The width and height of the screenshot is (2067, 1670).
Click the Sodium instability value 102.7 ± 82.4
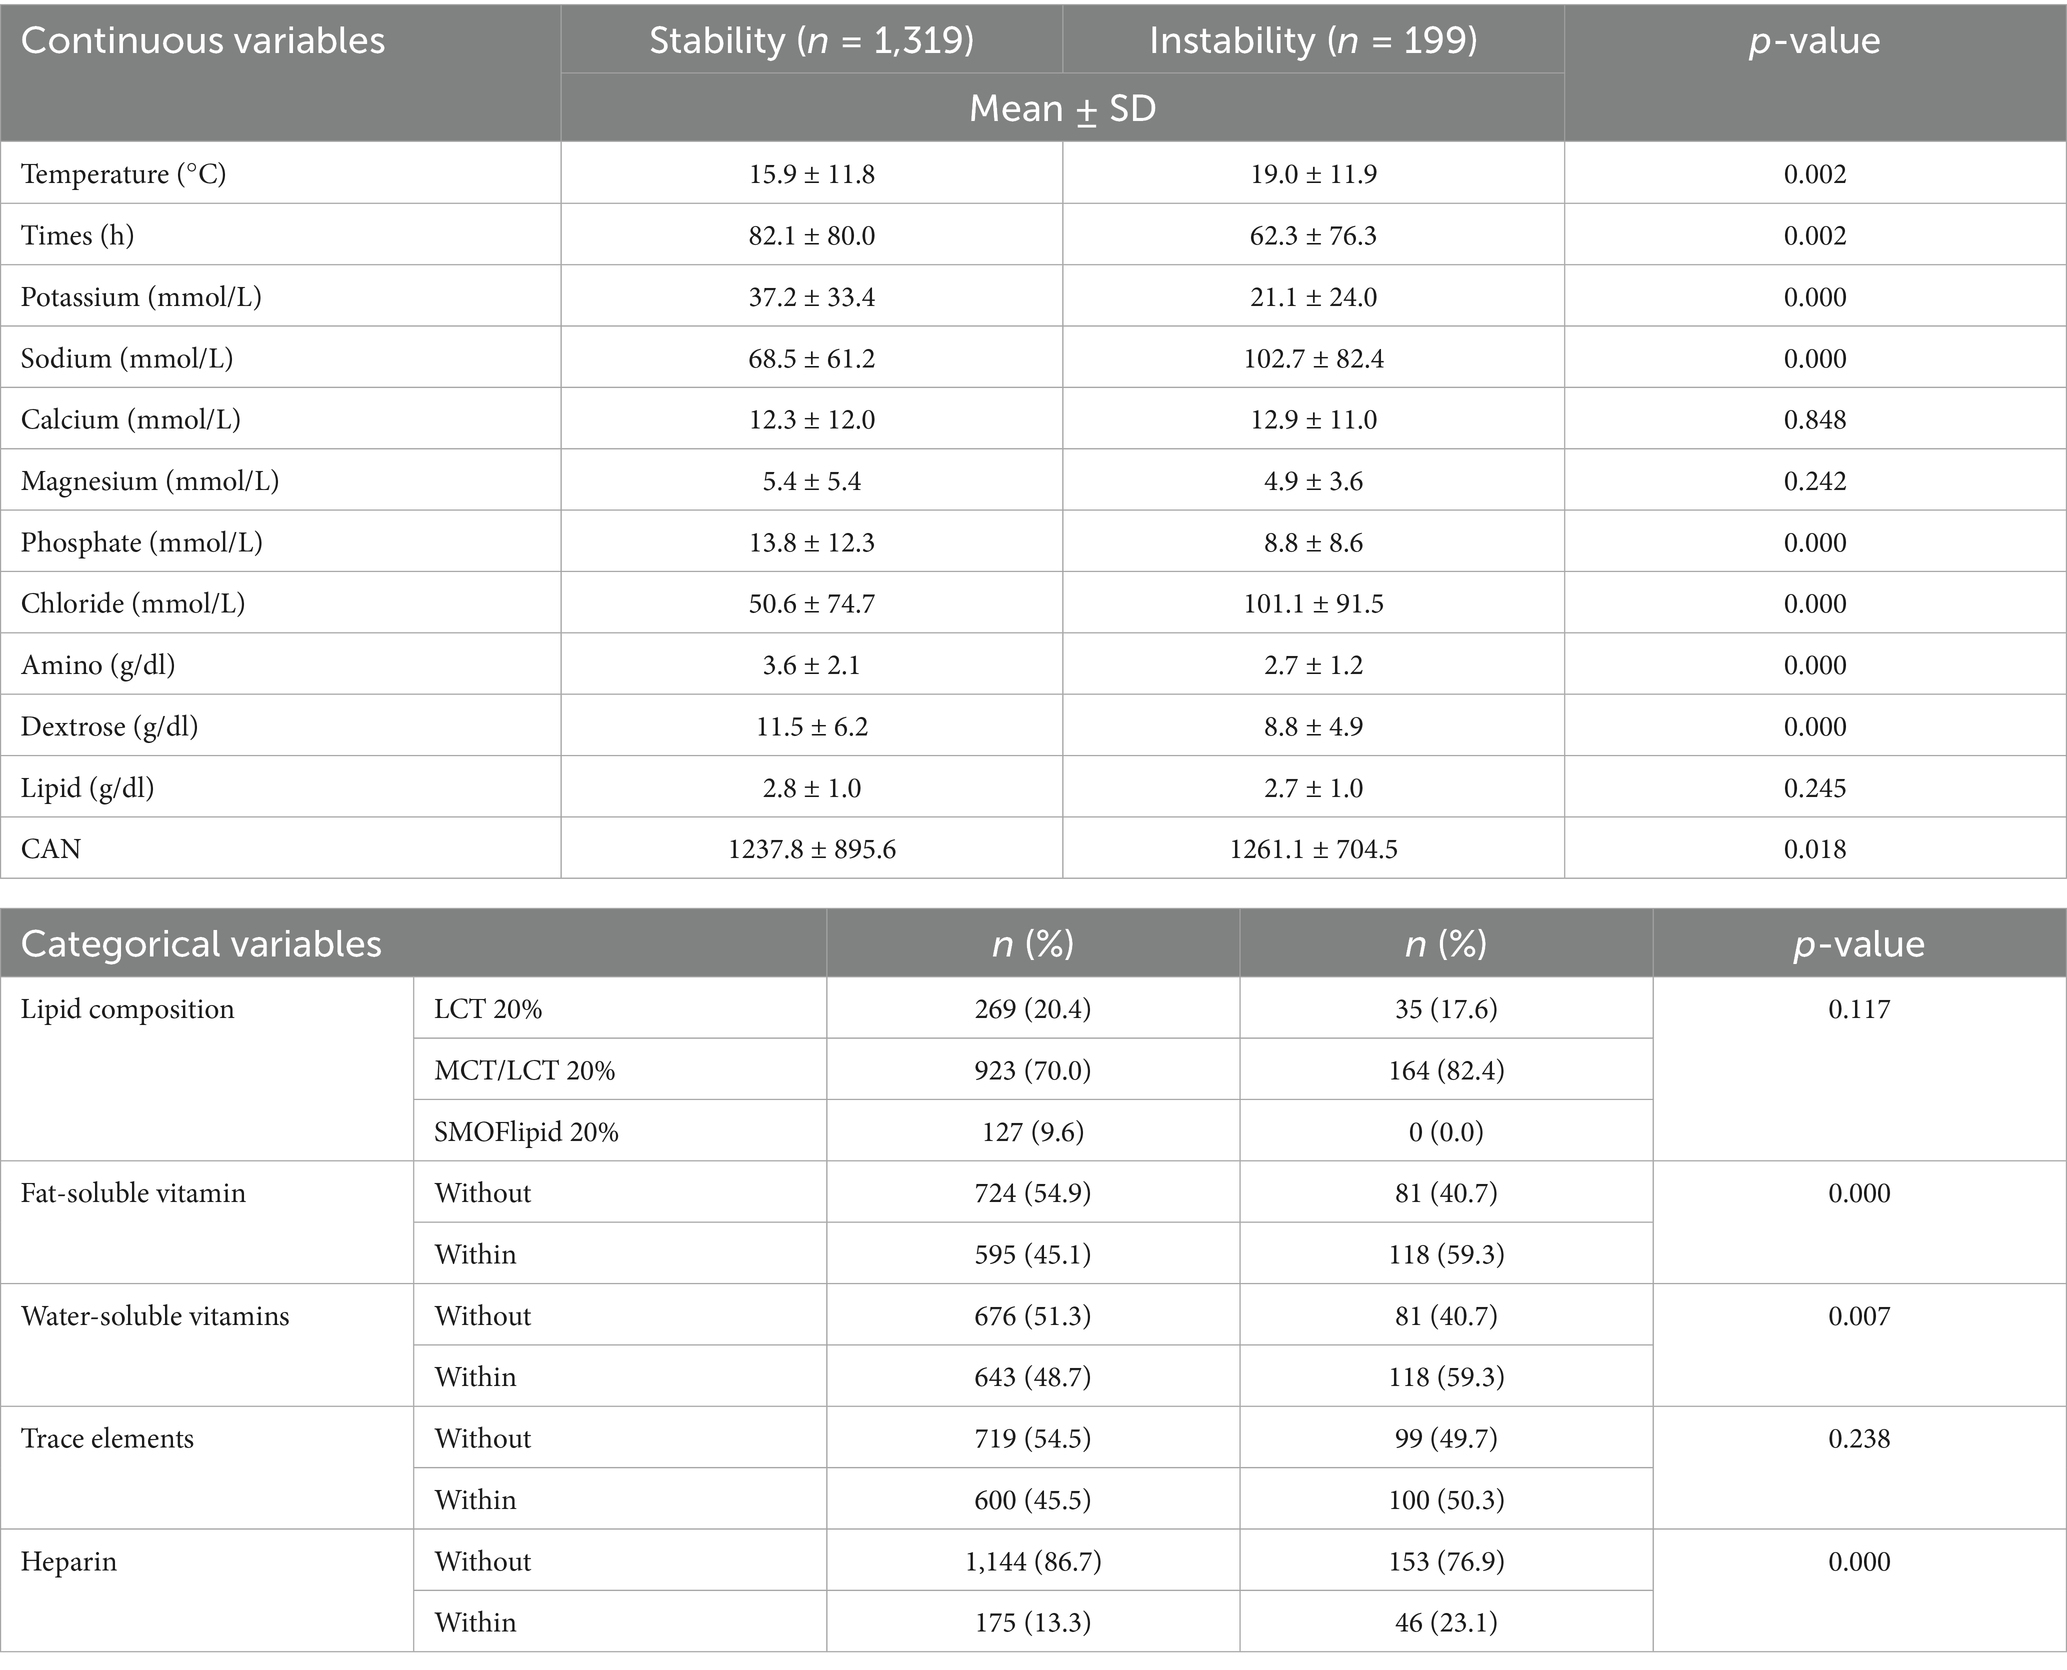tap(1313, 358)
